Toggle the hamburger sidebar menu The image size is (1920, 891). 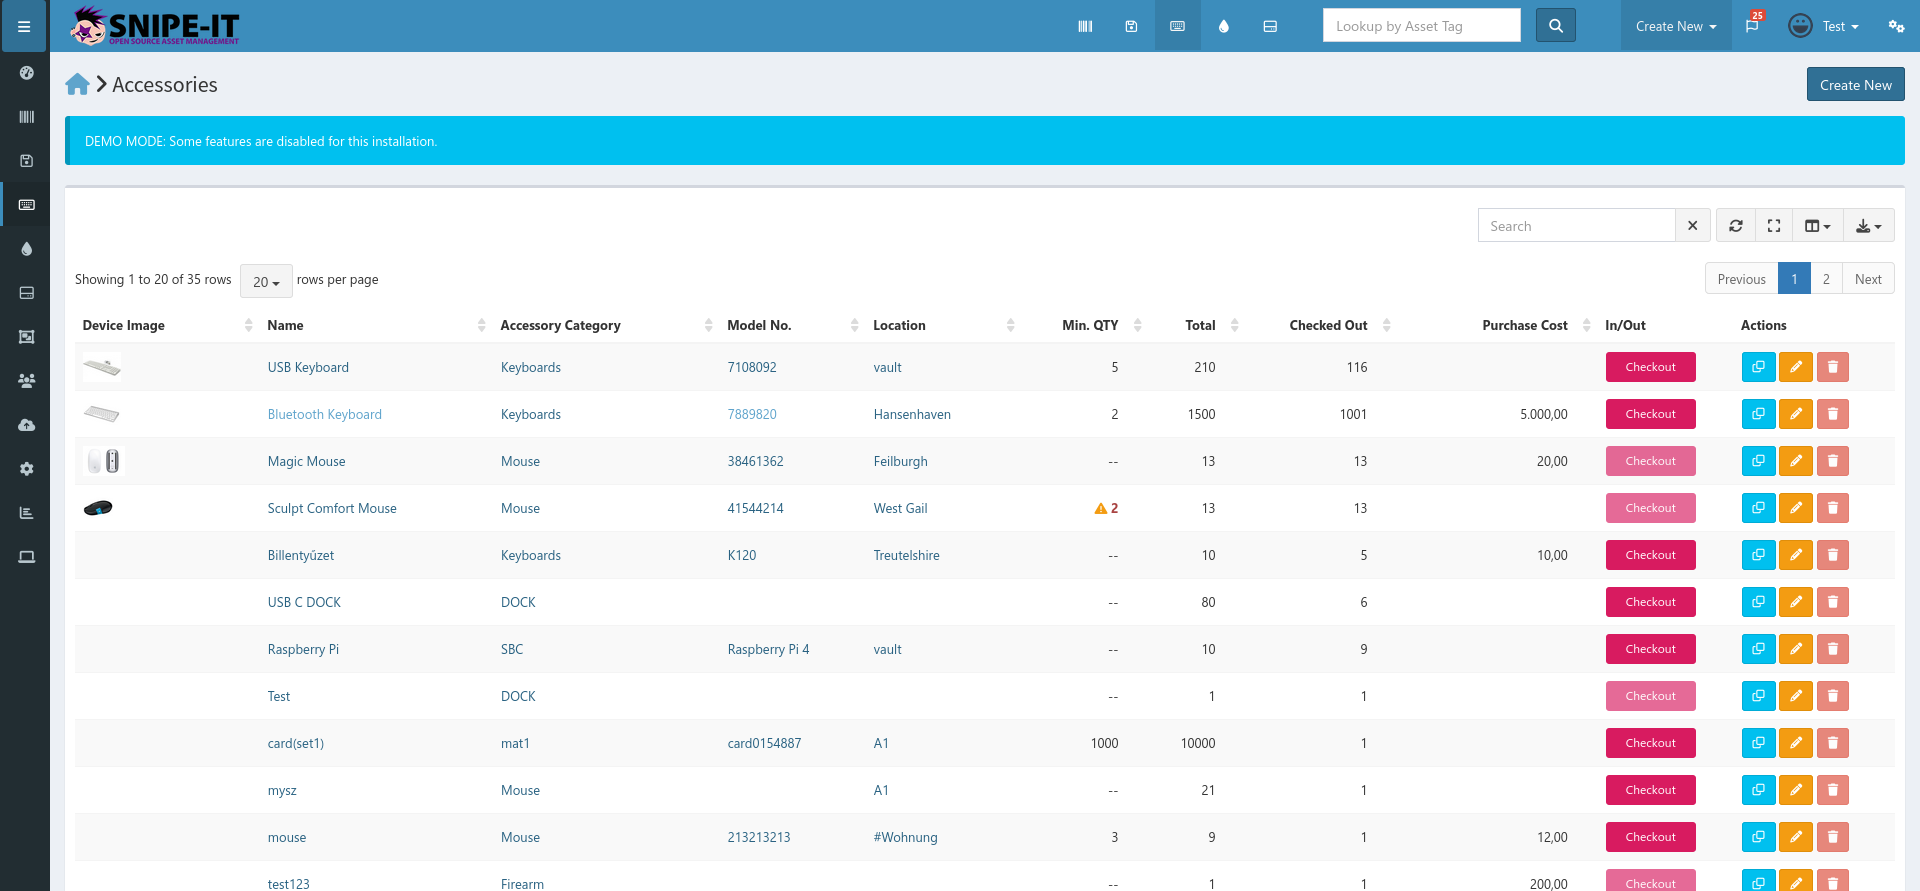(x=24, y=26)
